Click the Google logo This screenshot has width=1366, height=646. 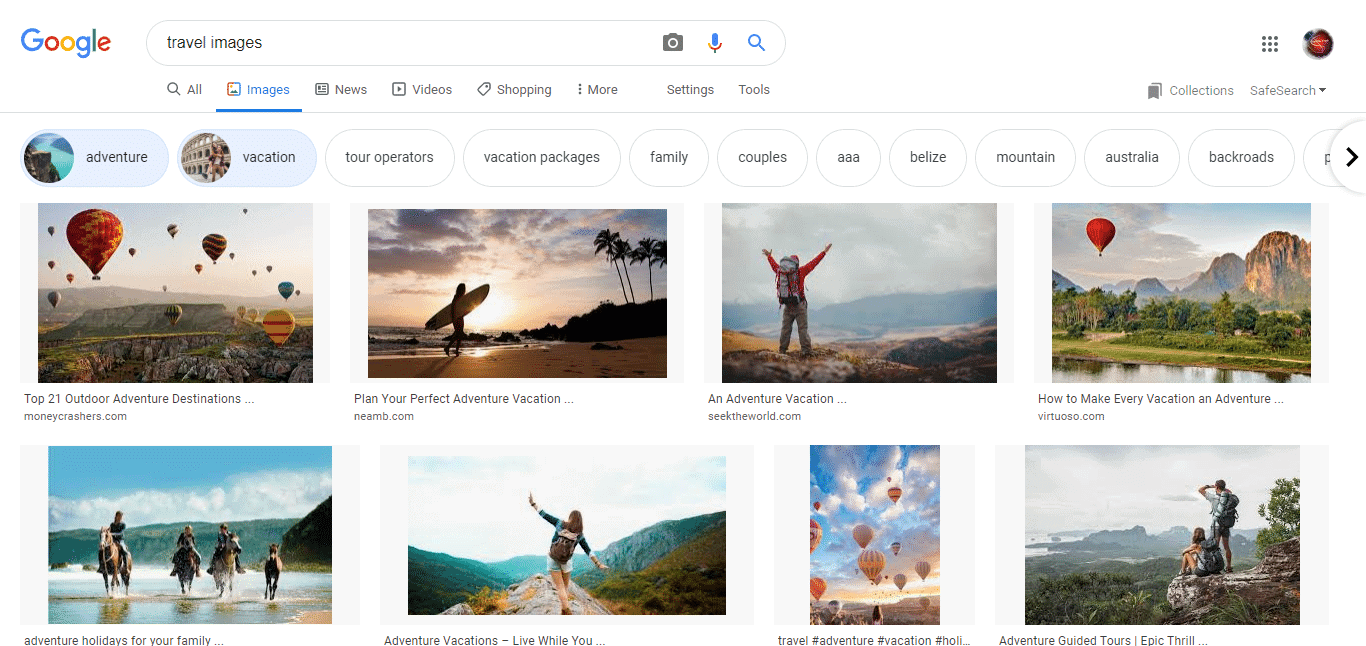[66, 42]
